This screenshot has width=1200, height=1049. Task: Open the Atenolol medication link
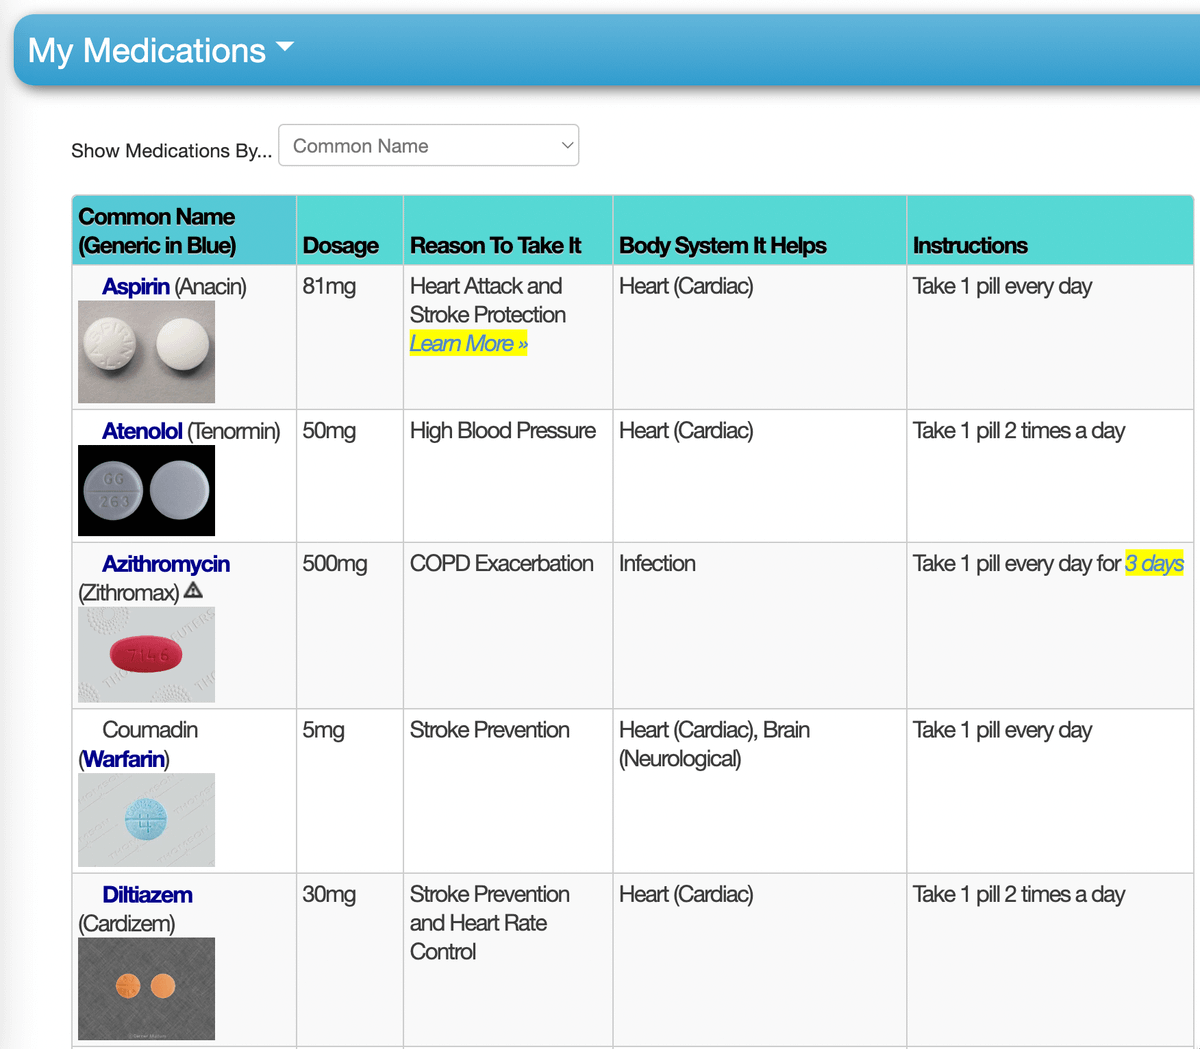[142, 431]
